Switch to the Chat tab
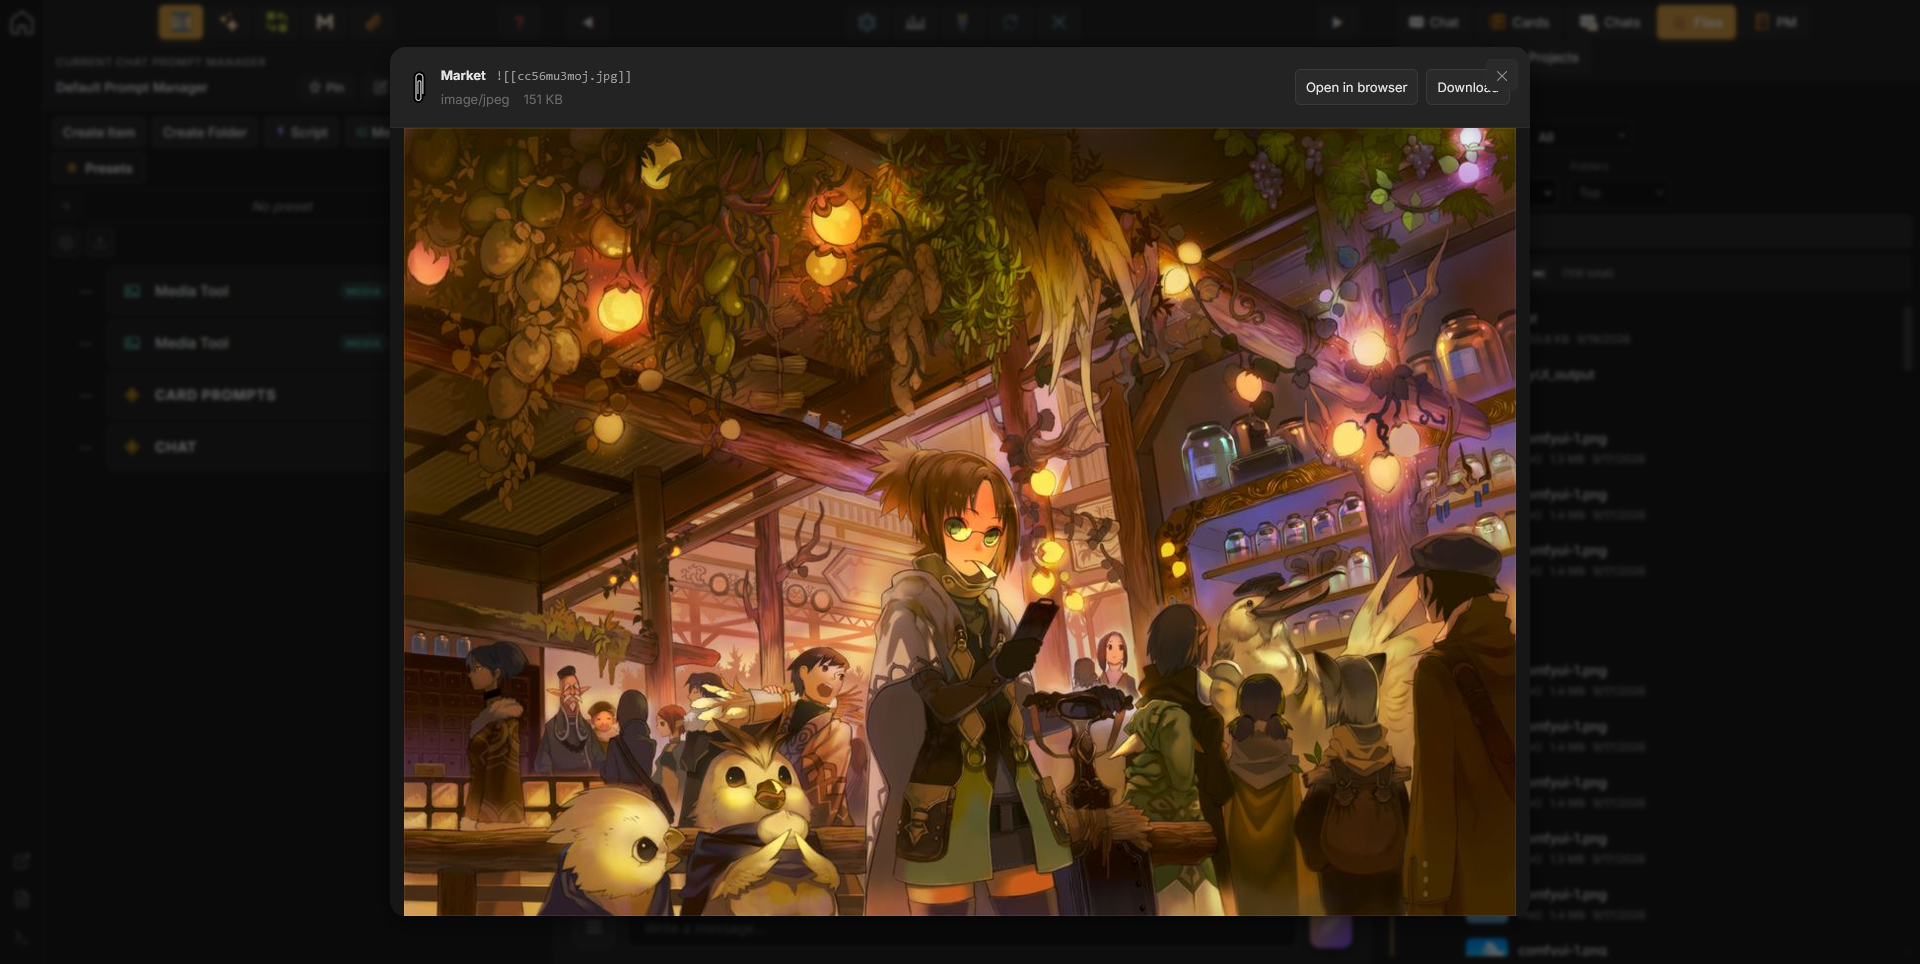This screenshot has height=964, width=1920. coord(1433,22)
